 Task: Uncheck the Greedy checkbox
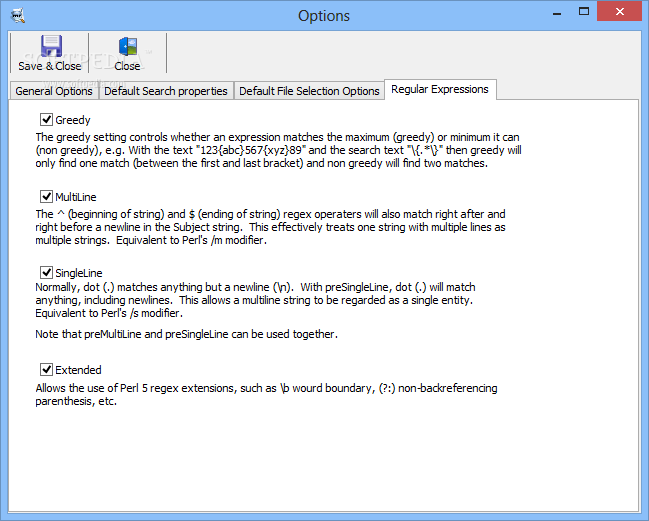[46, 120]
